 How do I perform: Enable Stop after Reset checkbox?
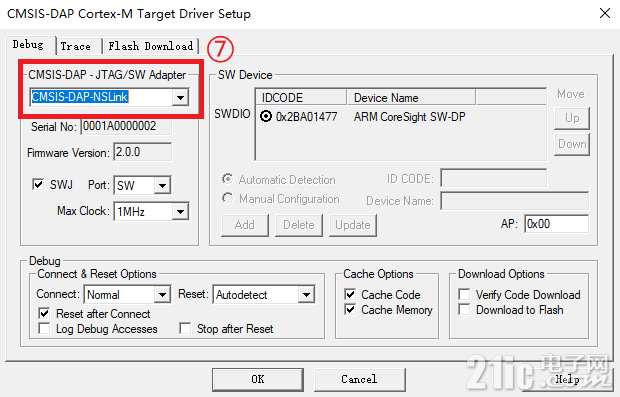185,329
